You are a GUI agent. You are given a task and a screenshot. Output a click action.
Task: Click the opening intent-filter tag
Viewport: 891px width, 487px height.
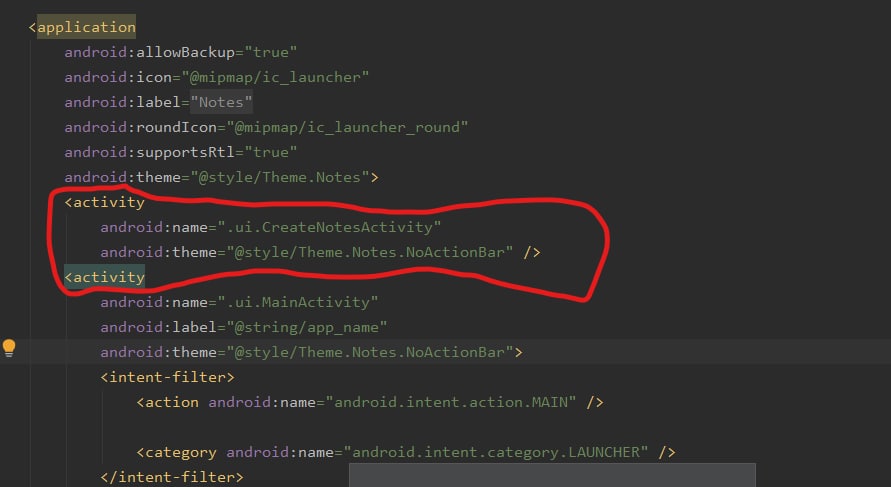(167, 377)
